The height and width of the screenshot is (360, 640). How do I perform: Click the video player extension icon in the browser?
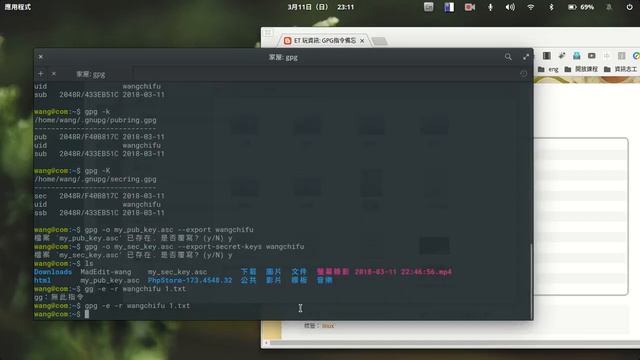point(591,56)
